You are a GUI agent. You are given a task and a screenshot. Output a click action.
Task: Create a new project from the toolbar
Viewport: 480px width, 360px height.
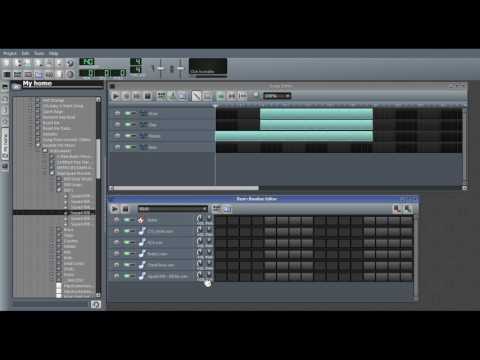tap(6, 63)
